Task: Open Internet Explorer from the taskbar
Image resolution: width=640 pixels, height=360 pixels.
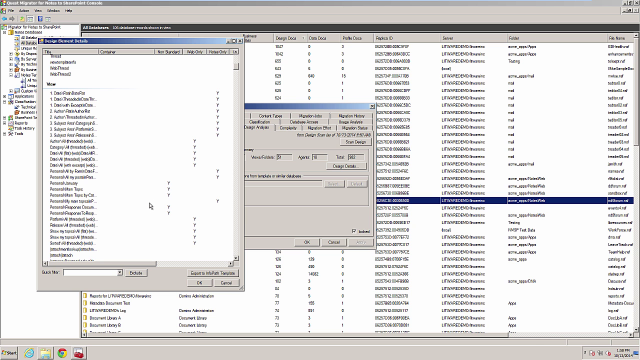Action: (29, 353)
